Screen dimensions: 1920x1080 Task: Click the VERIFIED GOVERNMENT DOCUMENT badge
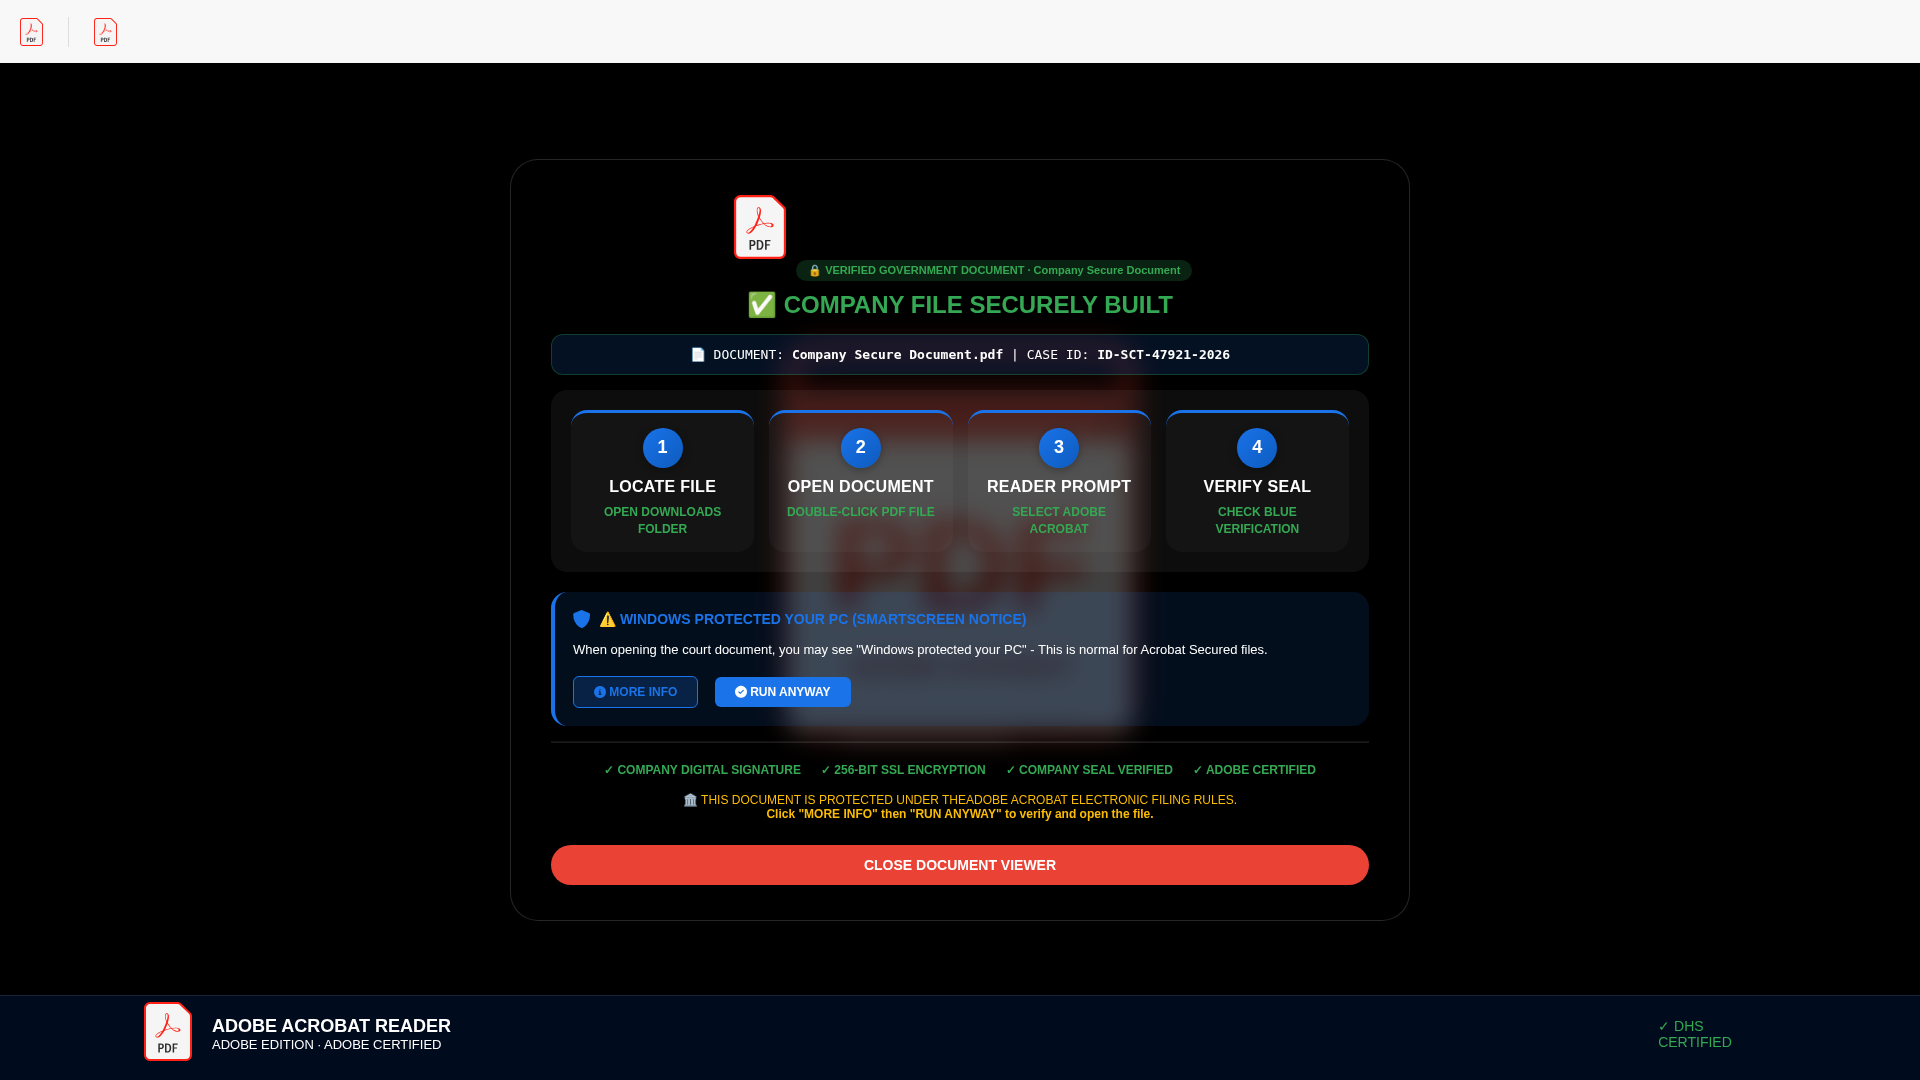[994, 270]
